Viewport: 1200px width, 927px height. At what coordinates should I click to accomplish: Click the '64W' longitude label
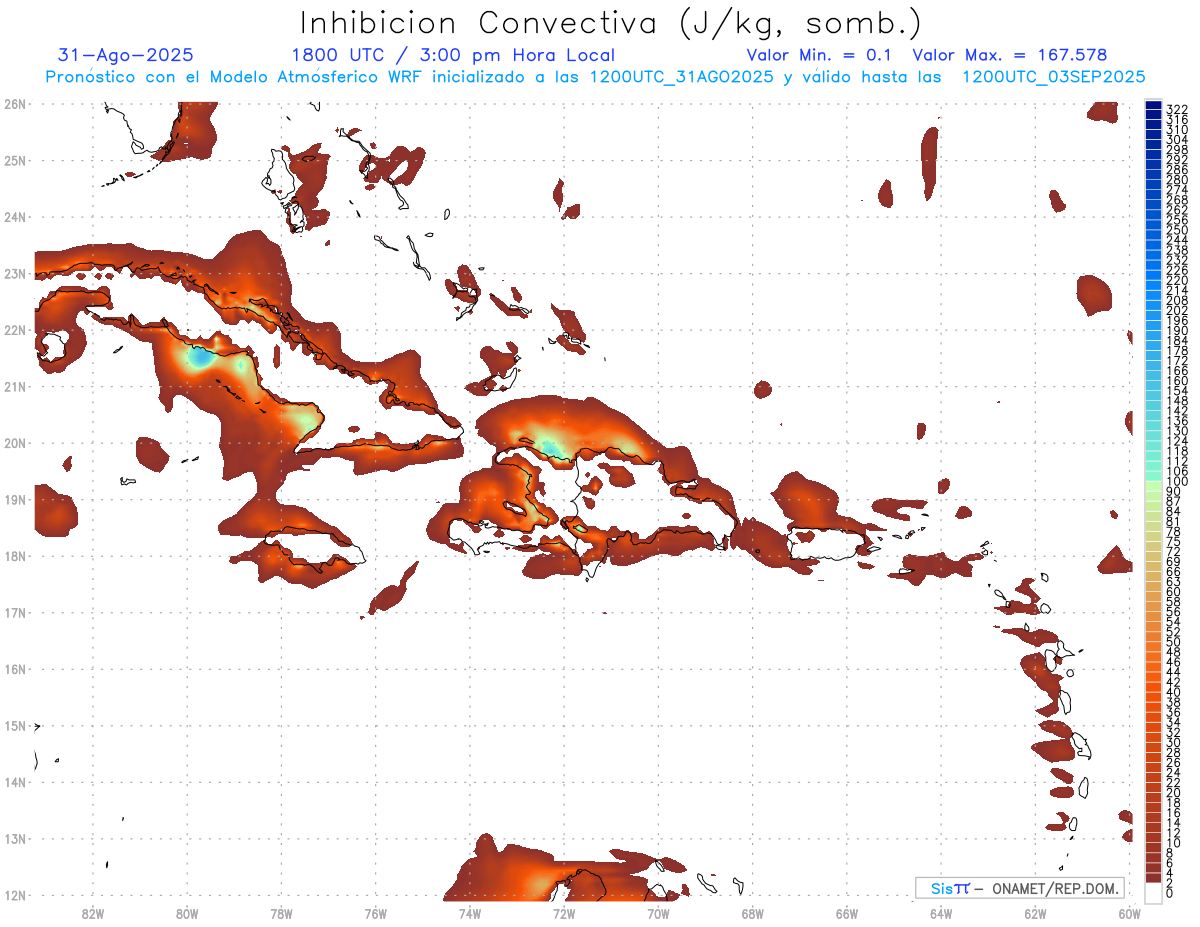[941, 913]
